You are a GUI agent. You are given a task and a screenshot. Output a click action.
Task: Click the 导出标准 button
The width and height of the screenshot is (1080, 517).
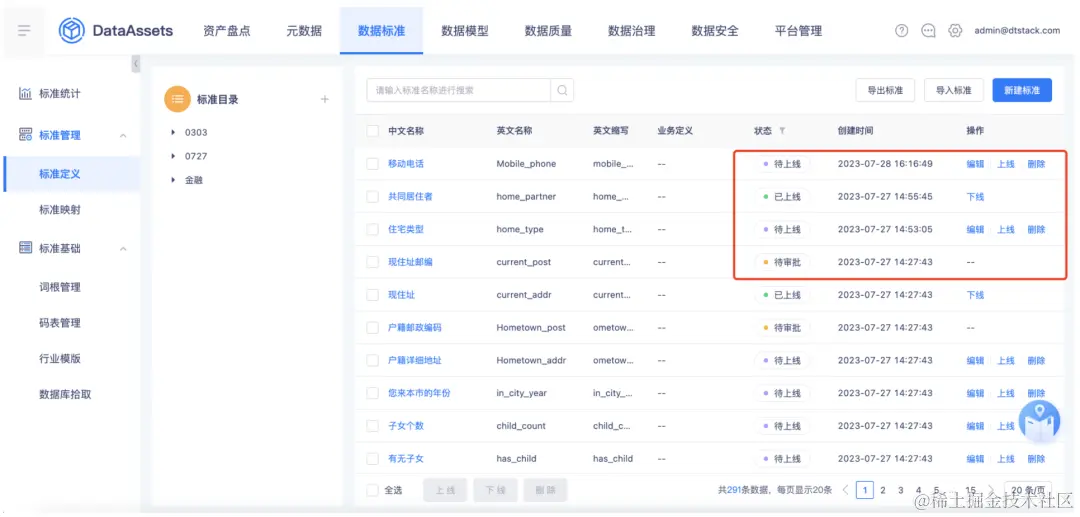coord(884,90)
